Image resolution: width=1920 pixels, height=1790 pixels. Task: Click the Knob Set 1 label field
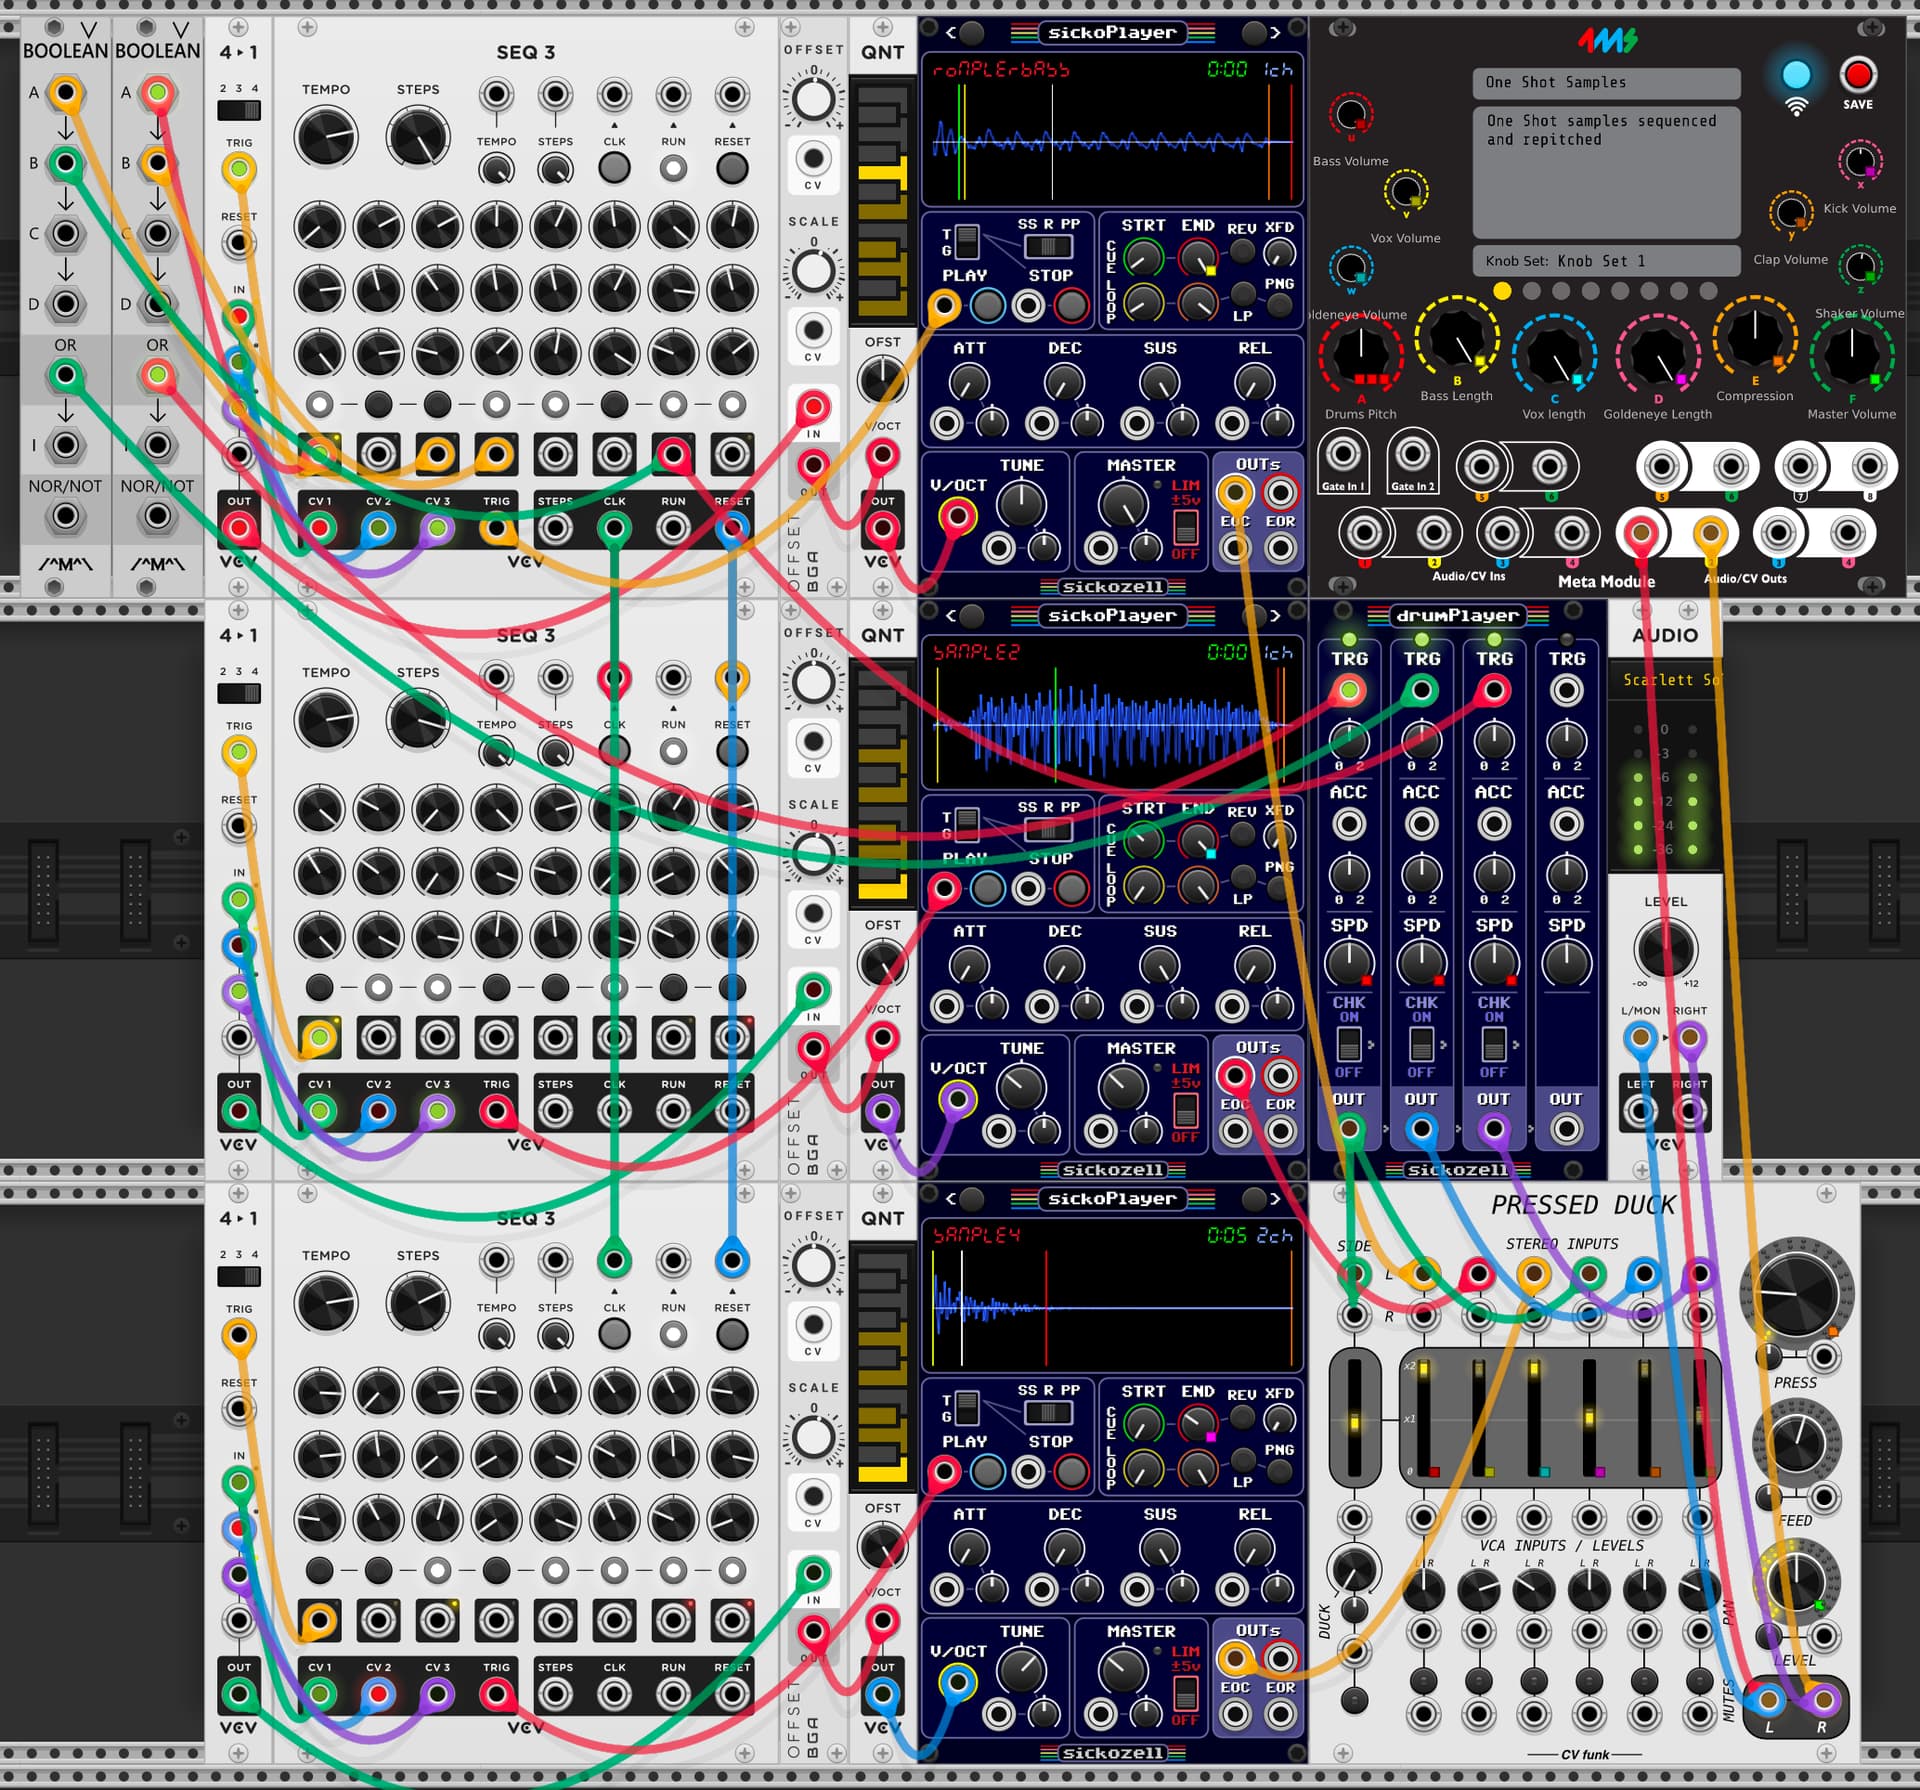click(1605, 261)
